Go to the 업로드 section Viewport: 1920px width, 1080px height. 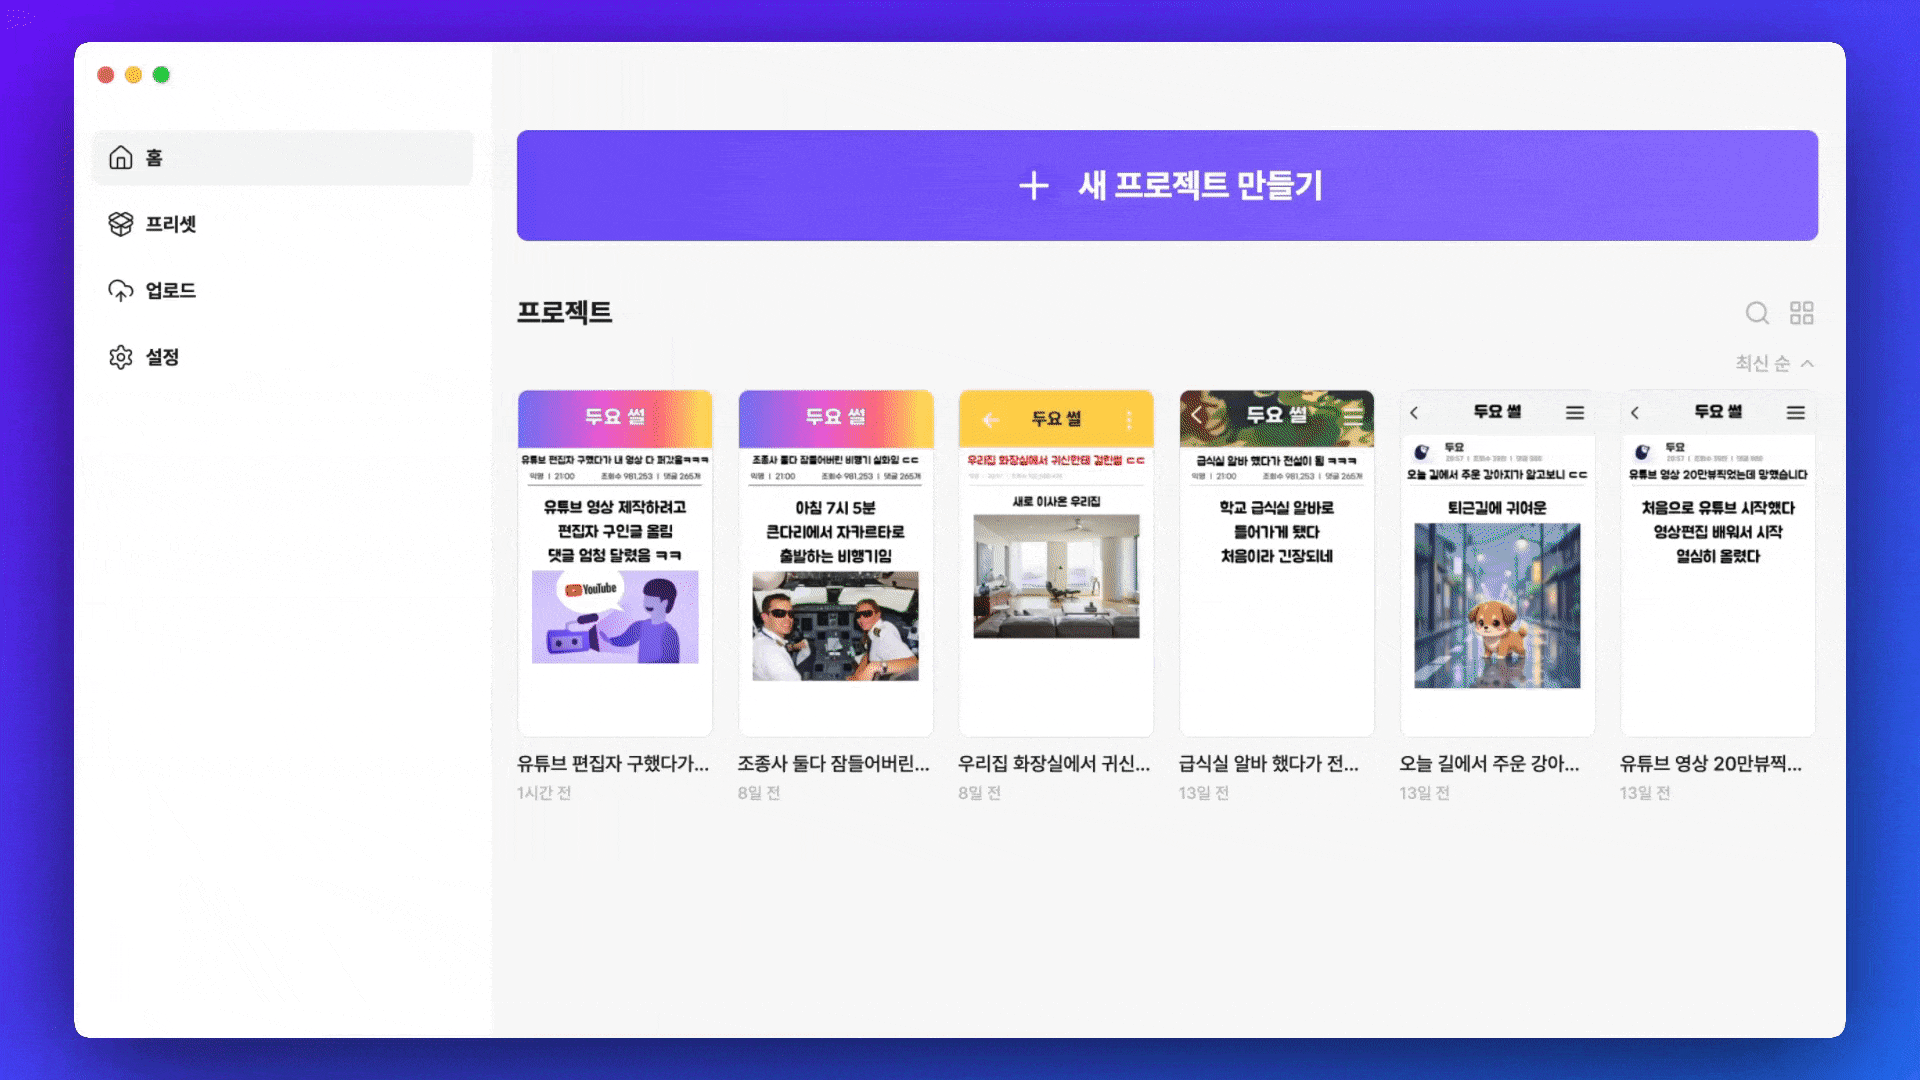(170, 291)
